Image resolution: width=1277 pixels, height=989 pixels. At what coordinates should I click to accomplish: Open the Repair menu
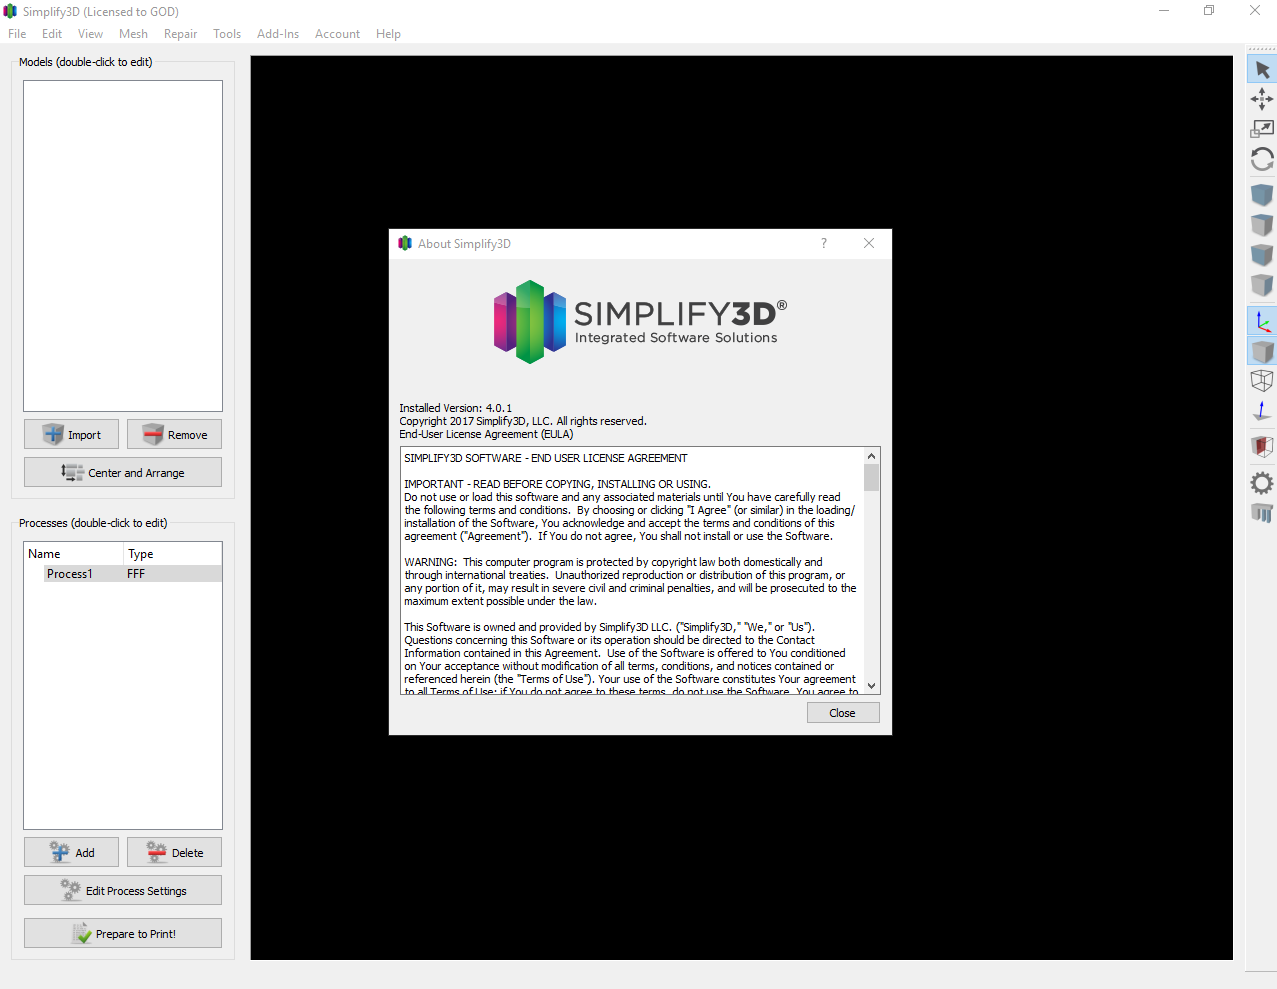[x=180, y=34]
